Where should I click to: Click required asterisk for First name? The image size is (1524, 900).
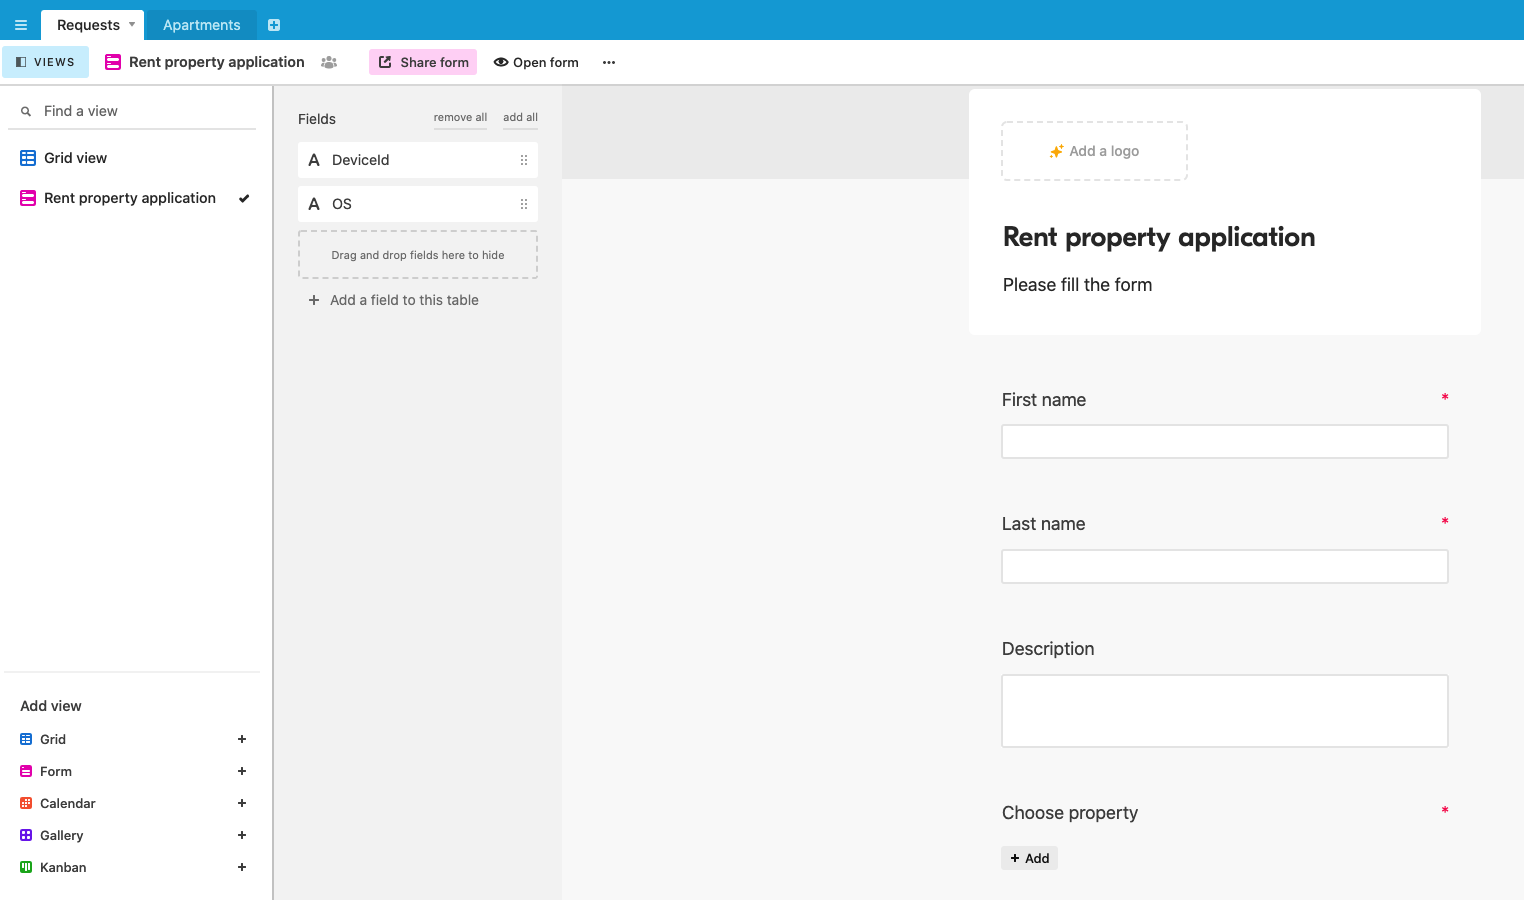coord(1445,398)
